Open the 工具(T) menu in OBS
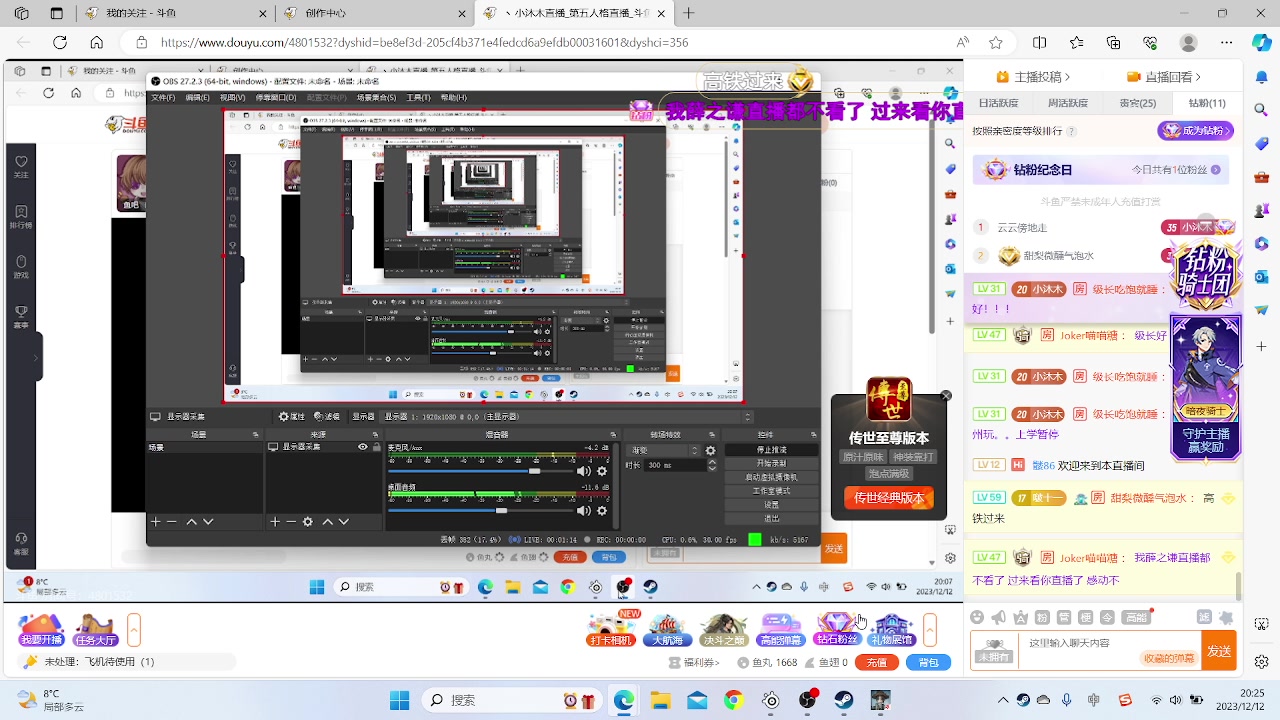This screenshot has width=1280, height=720. coord(418,97)
